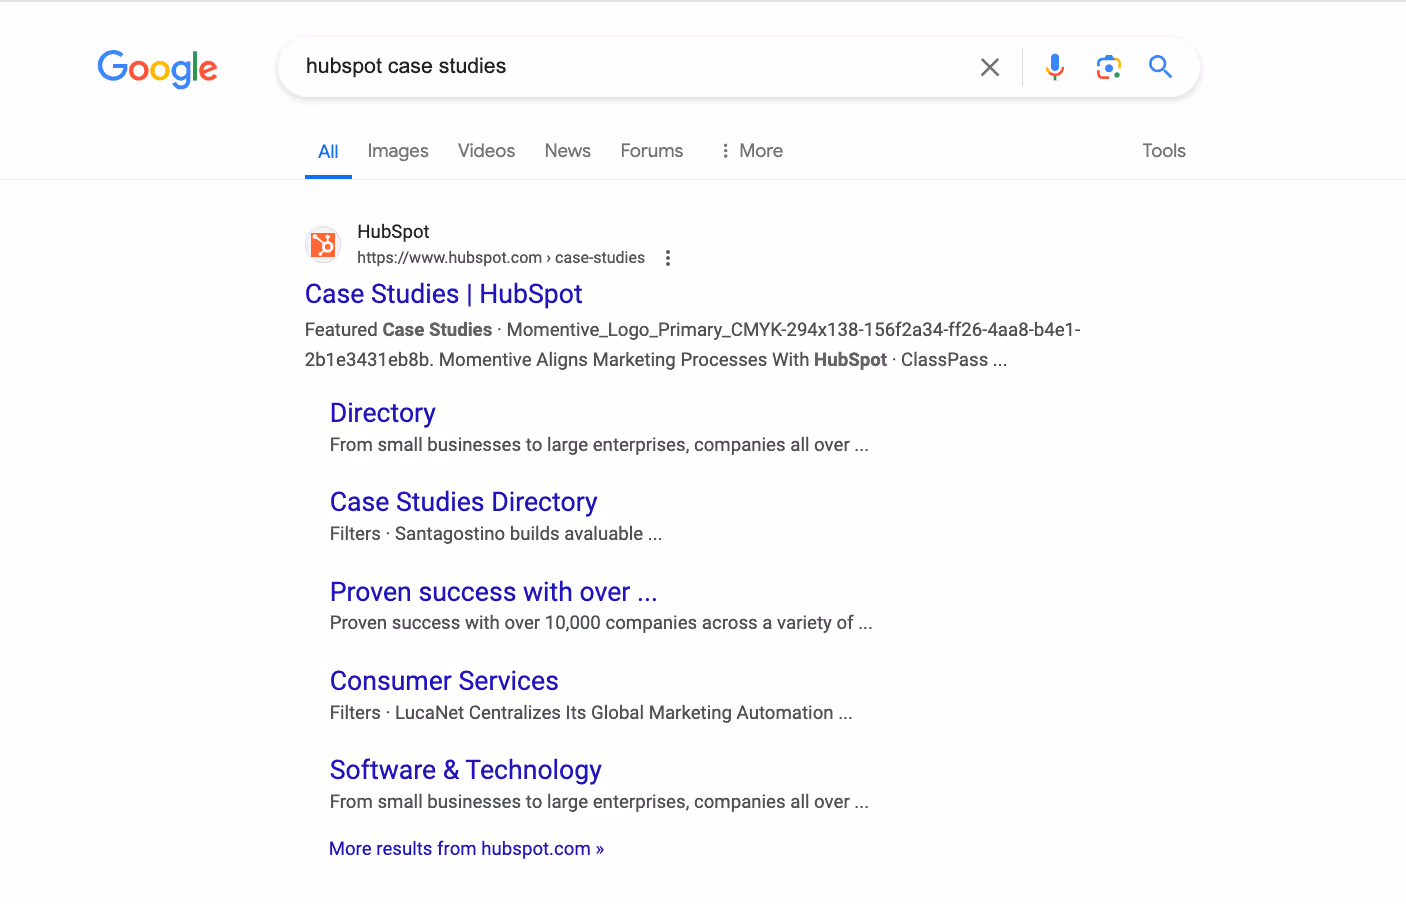Screen dimensions: 1406x904
Task: Click the snippet 'Filters · LucaNet Centralizes Its Global...'
Action: (591, 713)
